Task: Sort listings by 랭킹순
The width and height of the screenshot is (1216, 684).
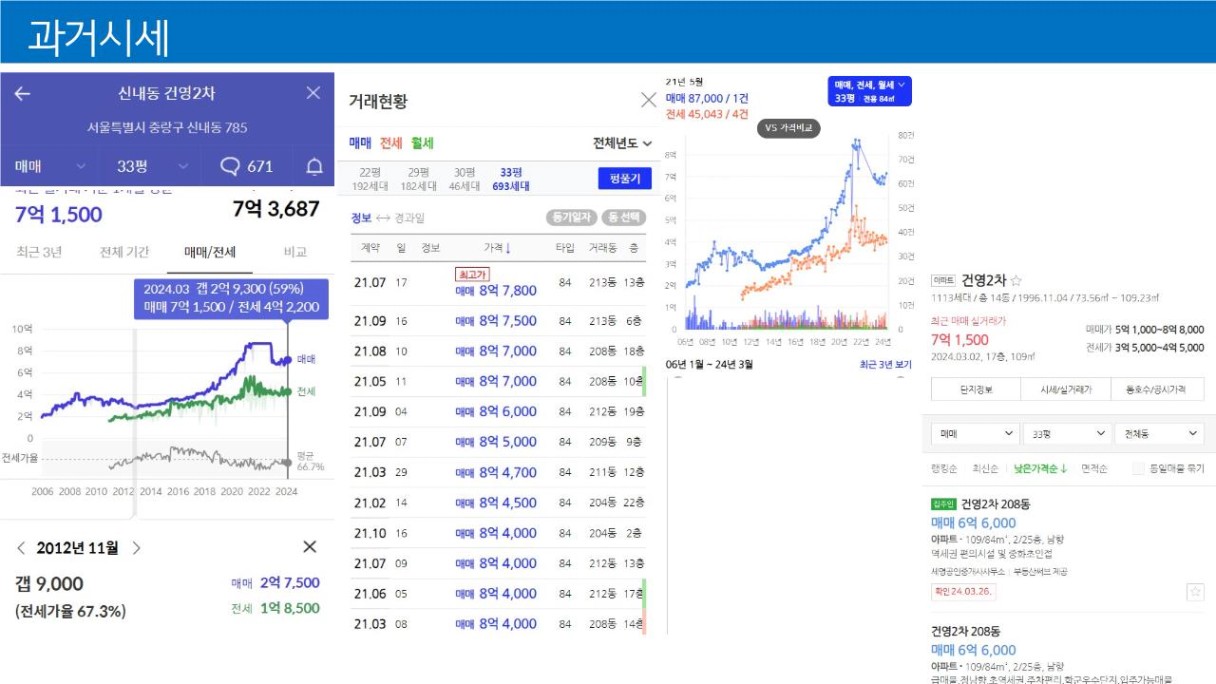Action: [943, 468]
